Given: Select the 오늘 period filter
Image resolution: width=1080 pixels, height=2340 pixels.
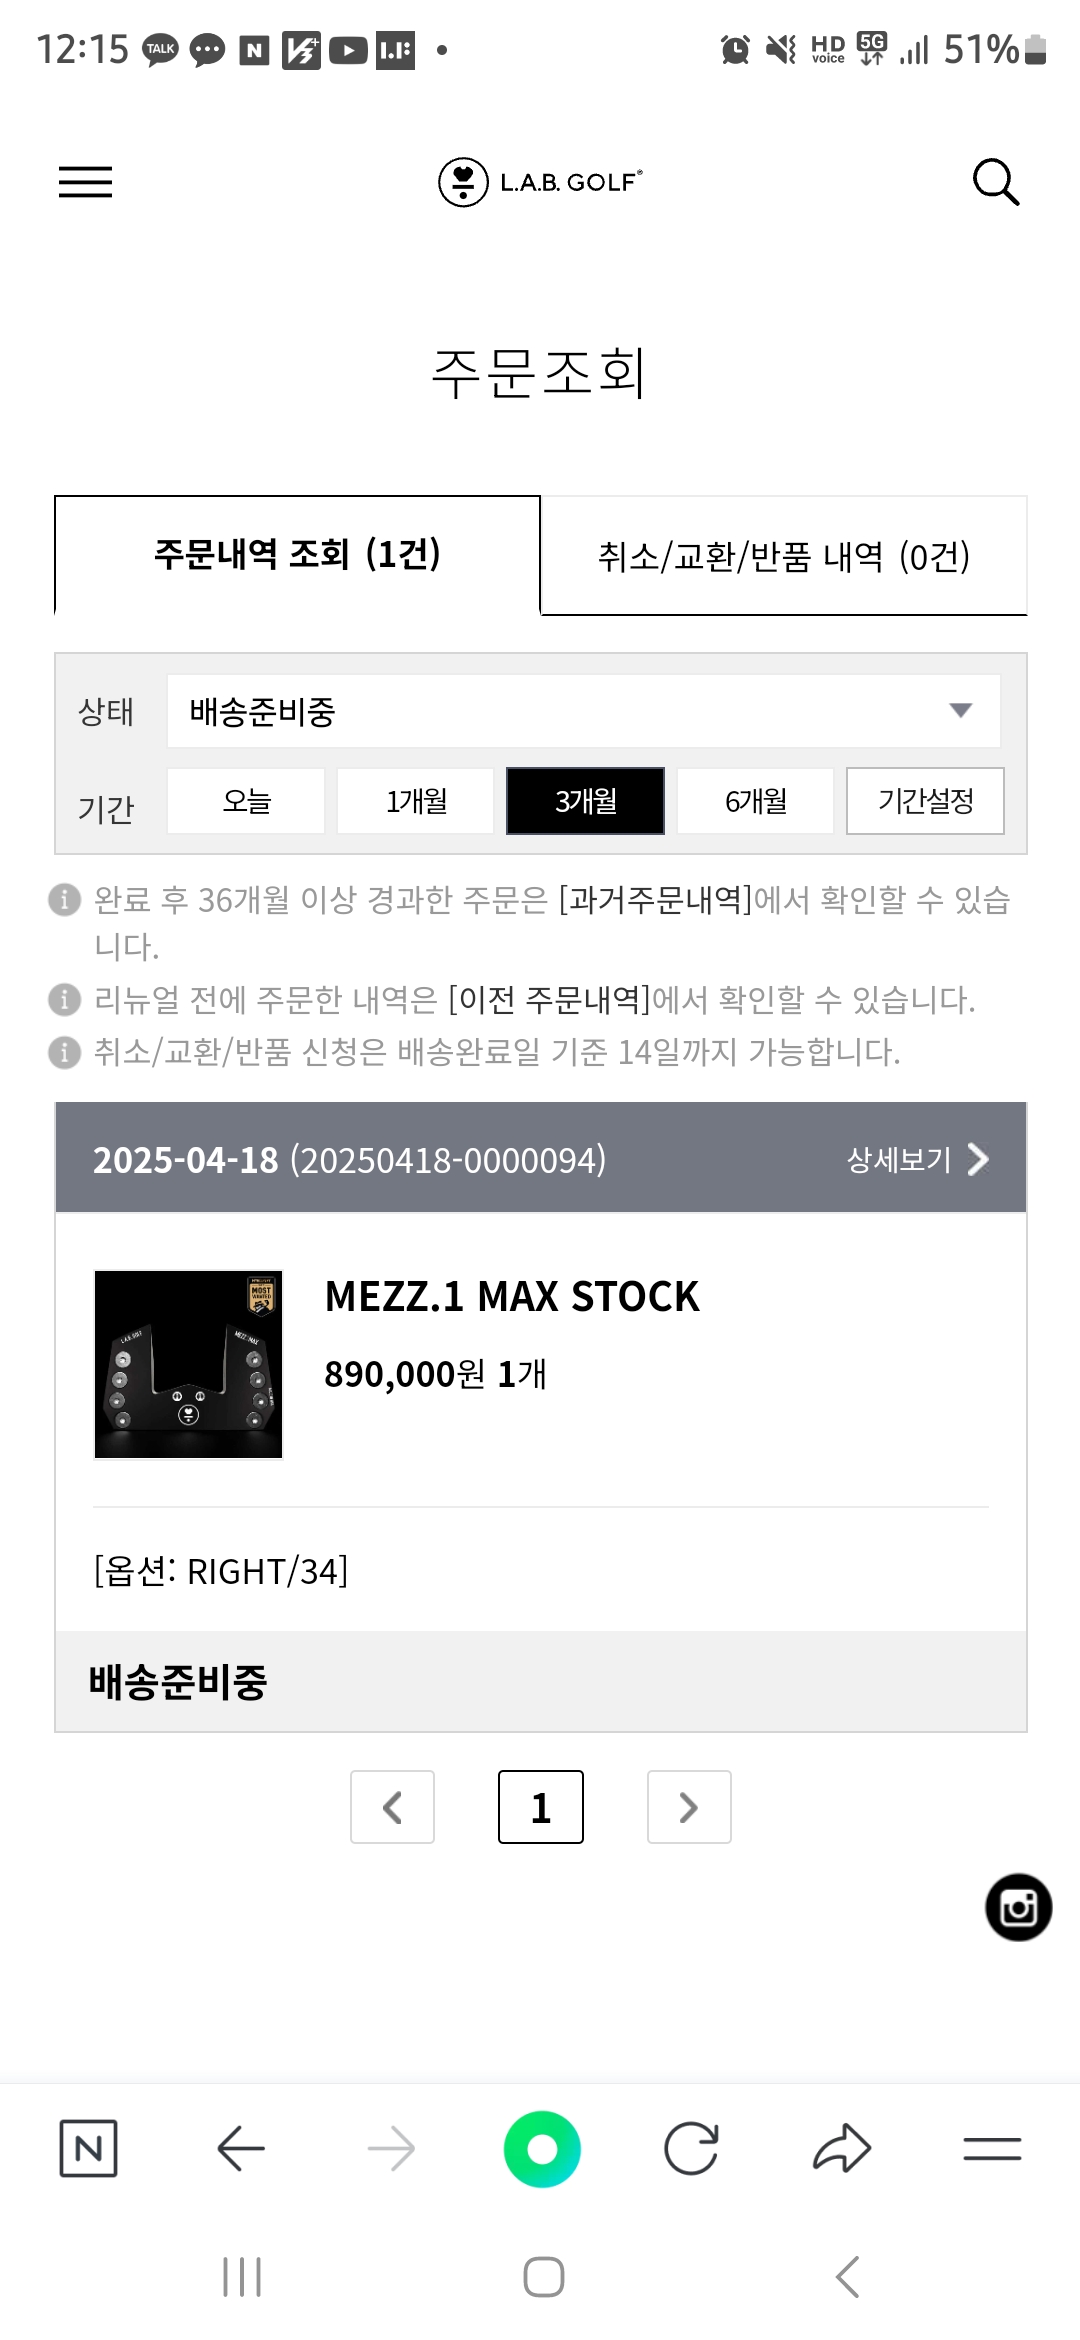Looking at the screenshot, I should (x=246, y=801).
